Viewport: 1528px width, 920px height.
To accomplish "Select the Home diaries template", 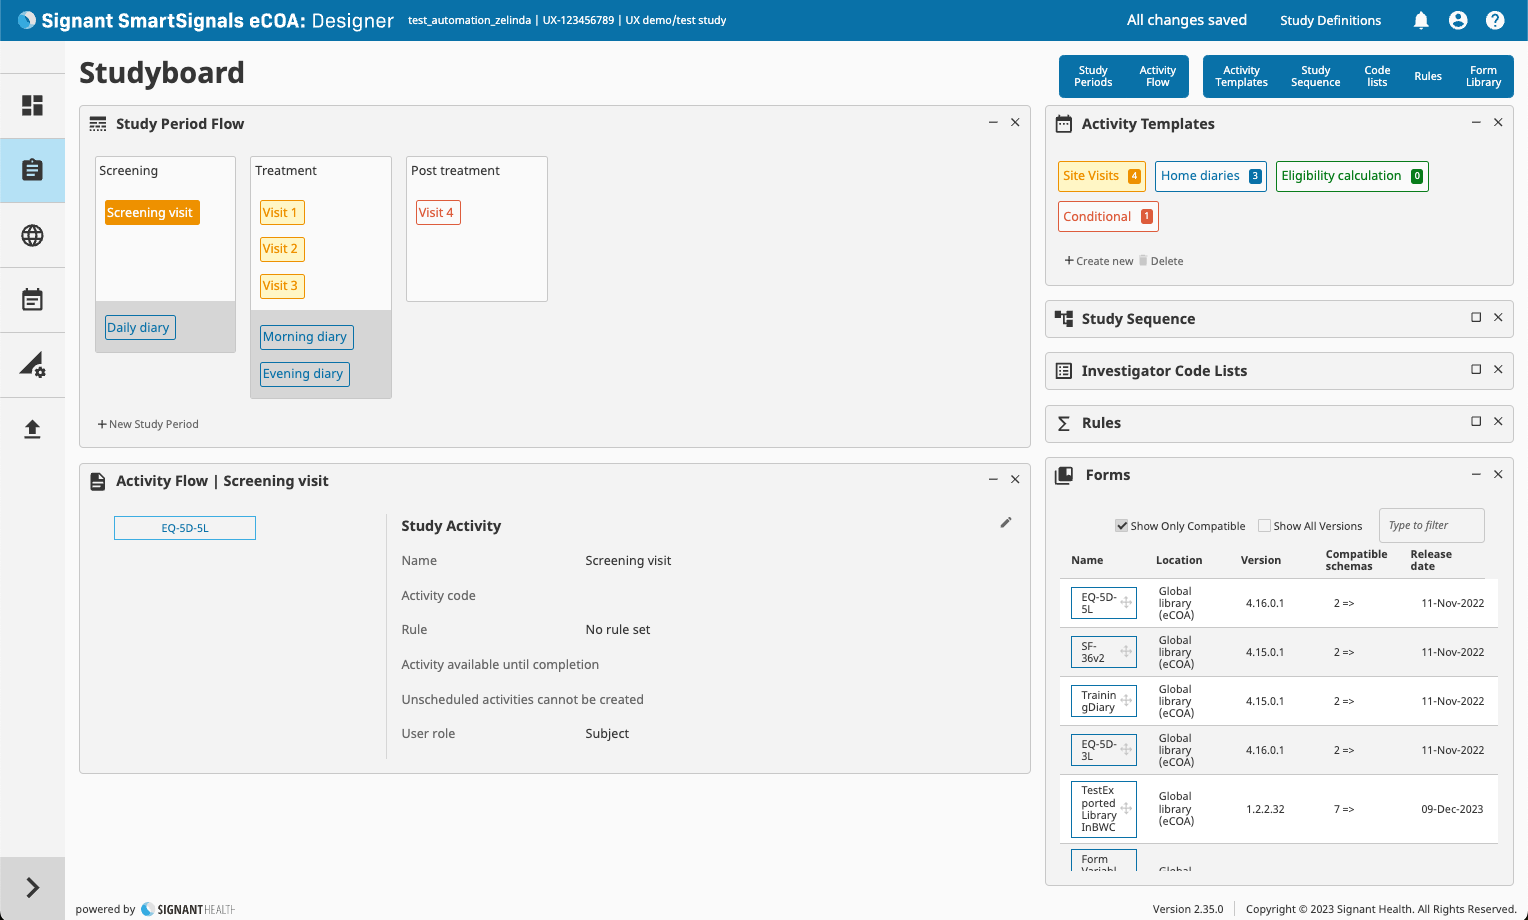I will coord(1210,176).
